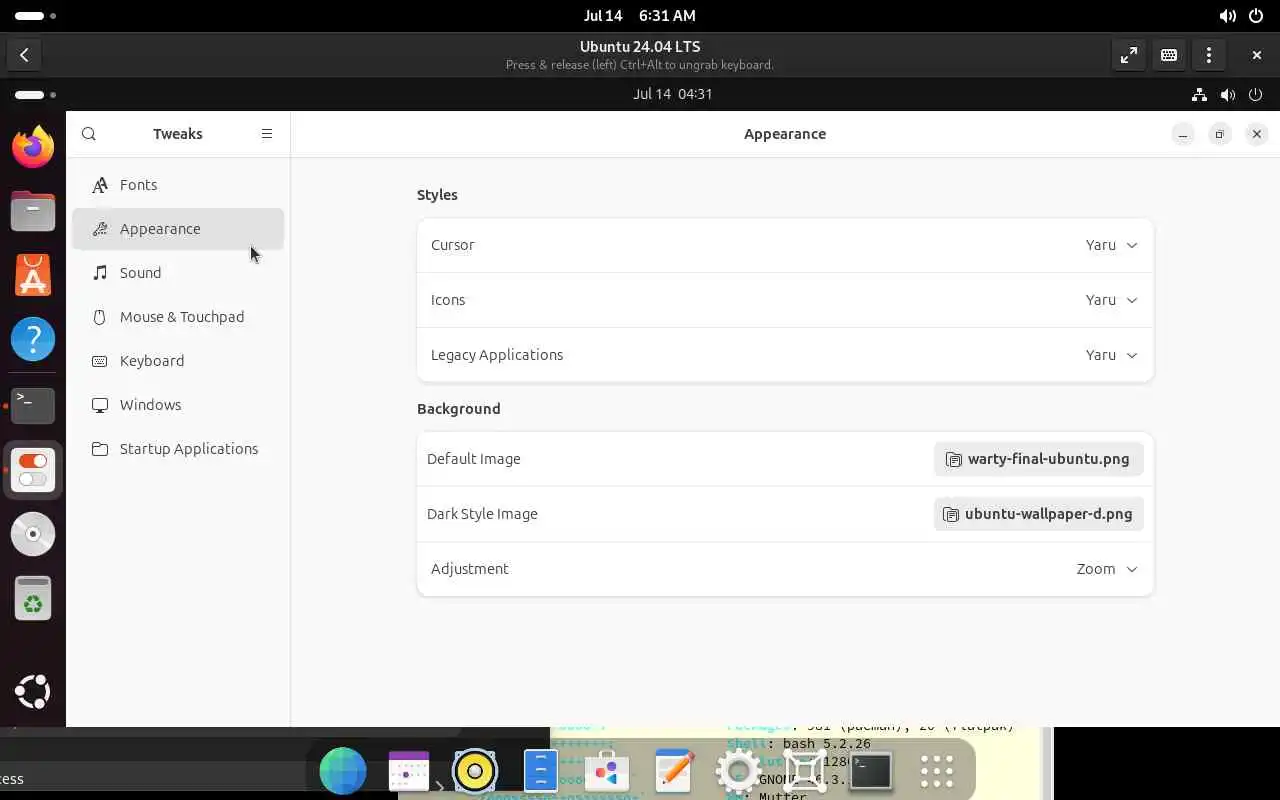Image resolution: width=1280 pixels, height=800 pixels.
Task: Click the Tweaks toggle icon in dock
Action: point(33,470)
